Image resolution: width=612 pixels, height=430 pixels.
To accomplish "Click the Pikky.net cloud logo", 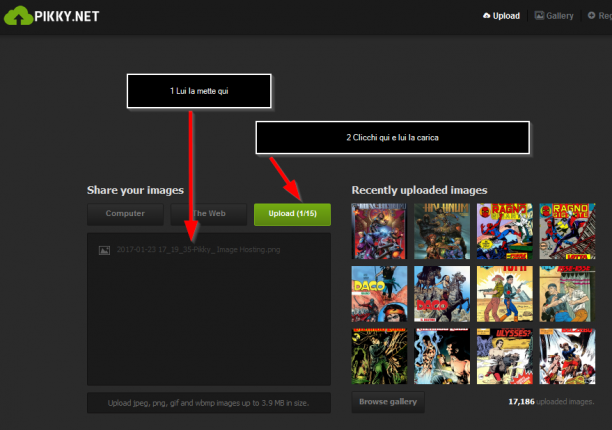I will tap(18, 16).
